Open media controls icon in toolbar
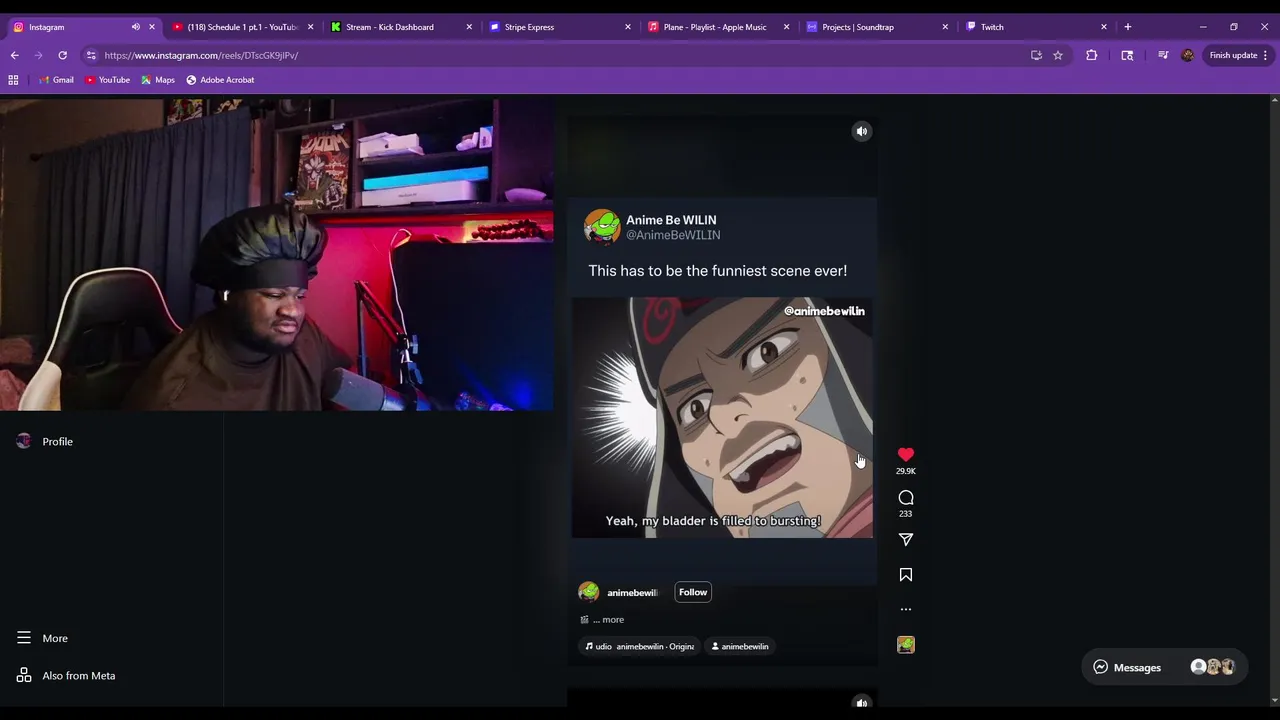This screenshot has height=720, width=1280. [x=1163, y=55]
